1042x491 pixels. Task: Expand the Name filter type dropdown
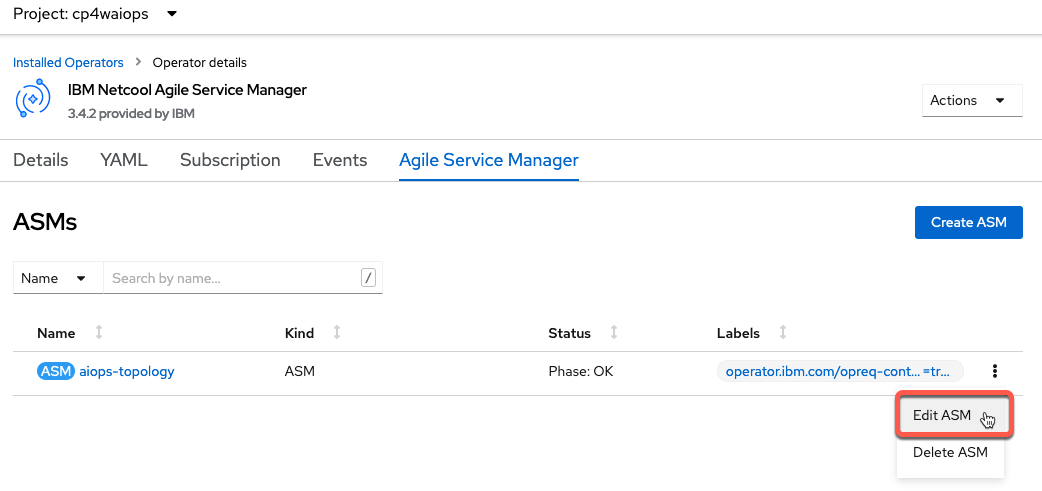click(x=58, y=278)
